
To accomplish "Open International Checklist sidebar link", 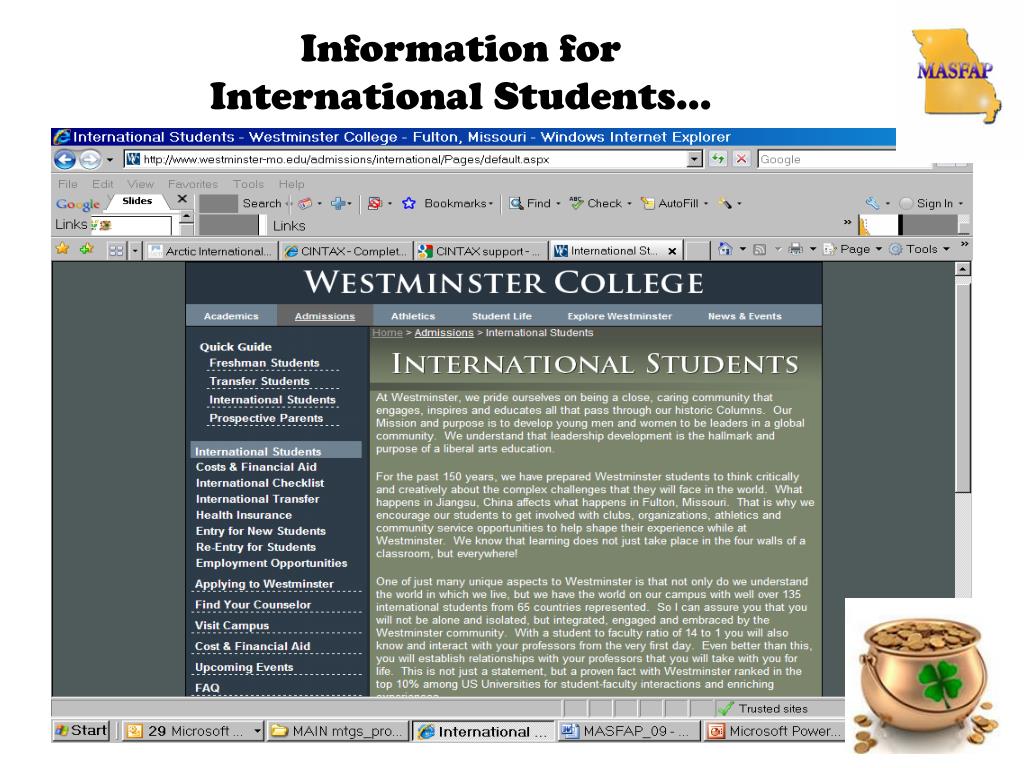I will (260, 483).
